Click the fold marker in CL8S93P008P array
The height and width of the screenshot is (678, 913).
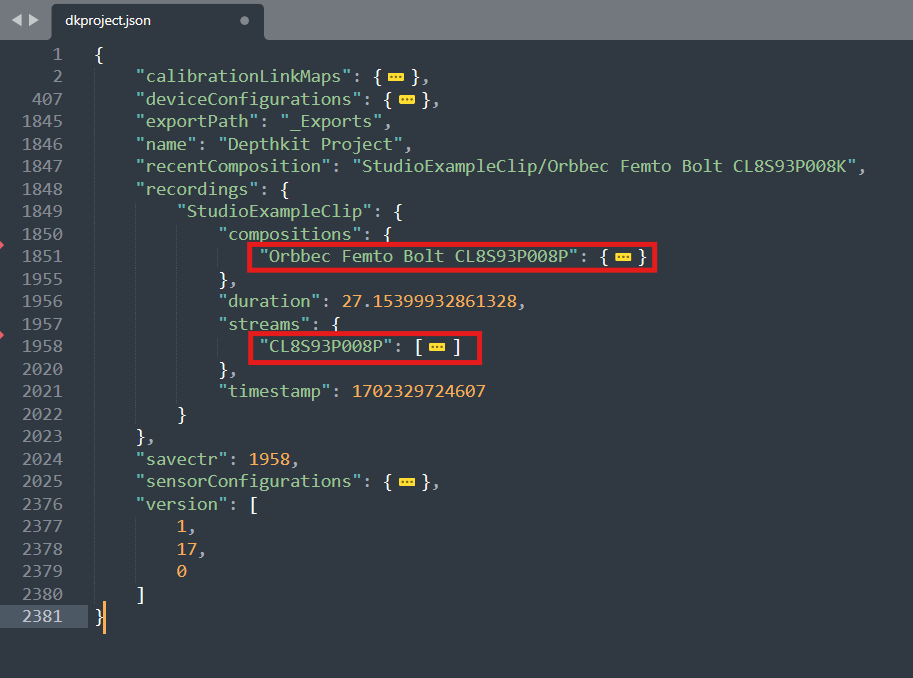pyautogui.click(x=437, y=347)
